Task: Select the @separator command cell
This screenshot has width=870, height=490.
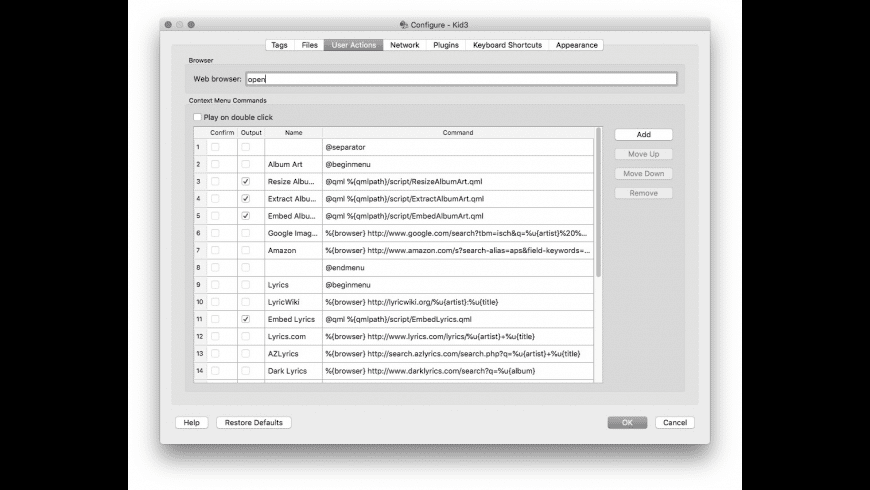Action: pyautogui.click(x=458, y=147)
